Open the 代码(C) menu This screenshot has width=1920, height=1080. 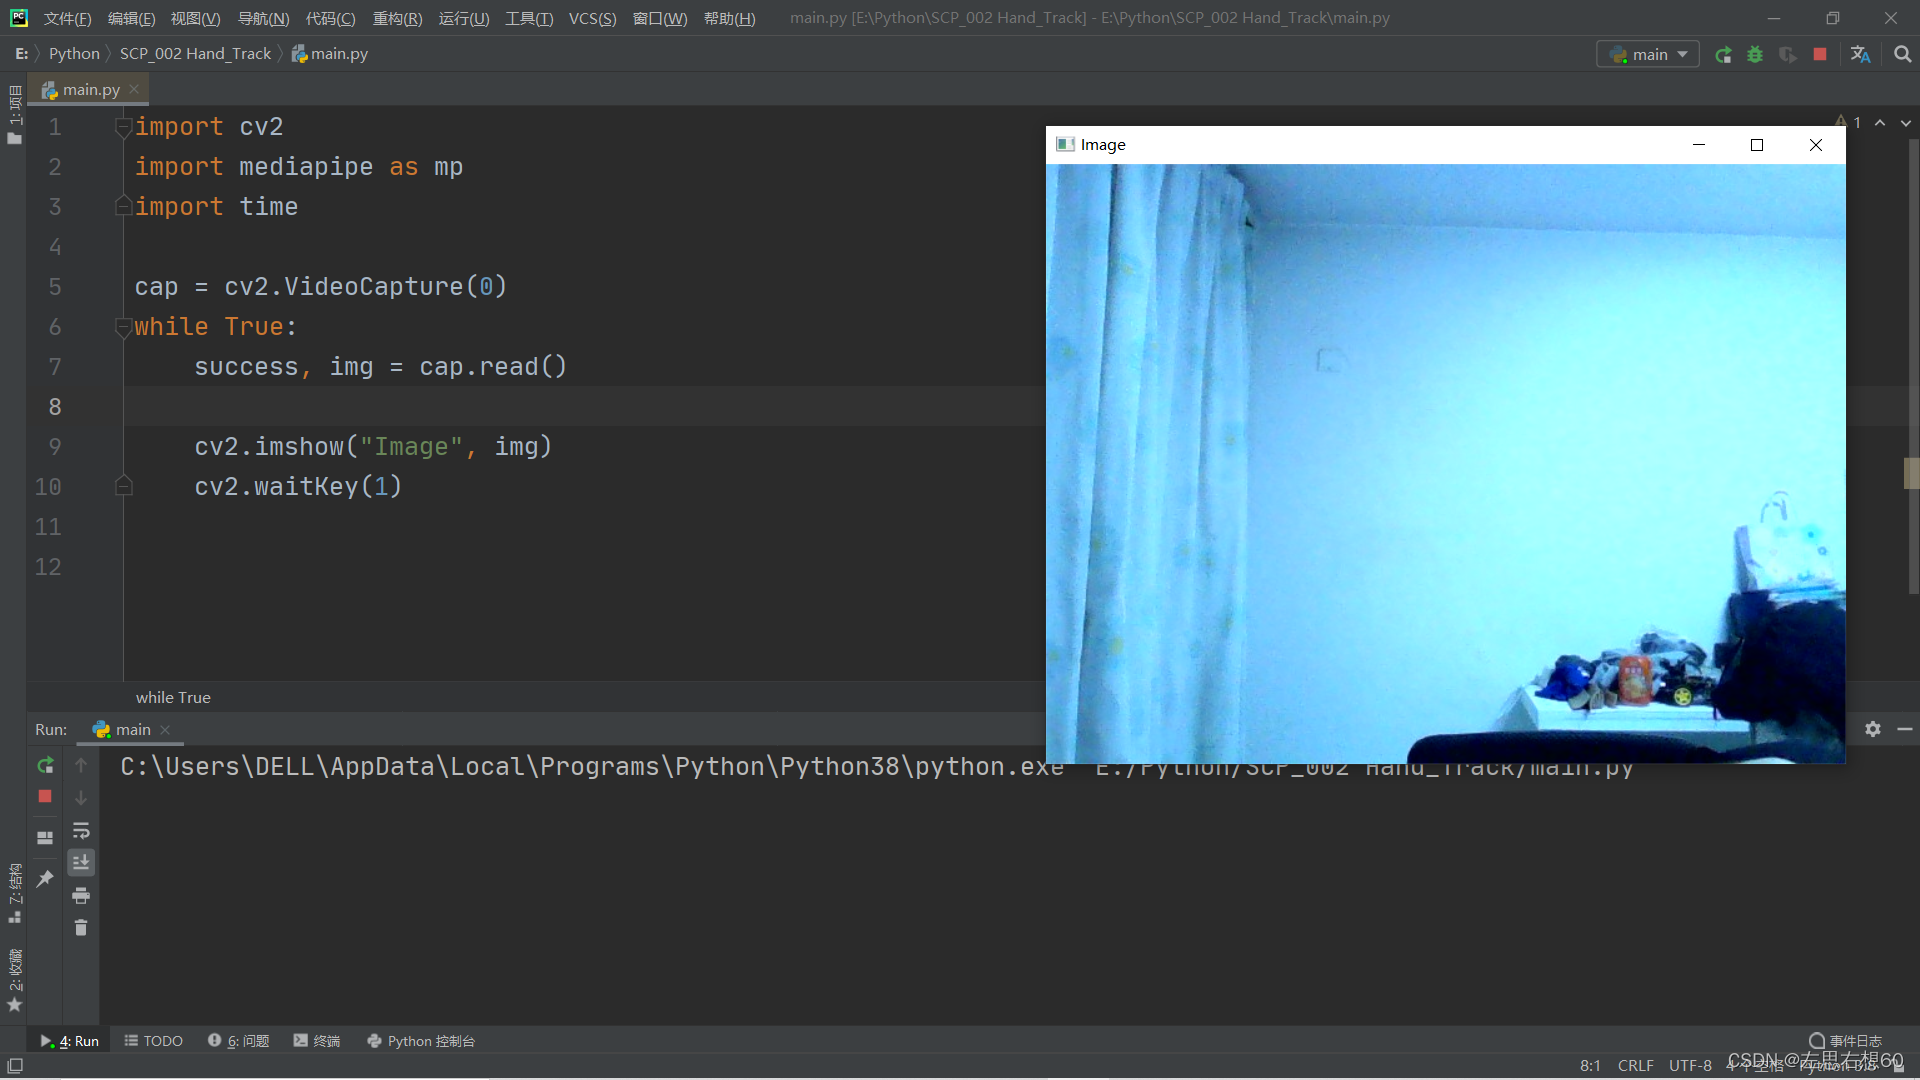330,19
